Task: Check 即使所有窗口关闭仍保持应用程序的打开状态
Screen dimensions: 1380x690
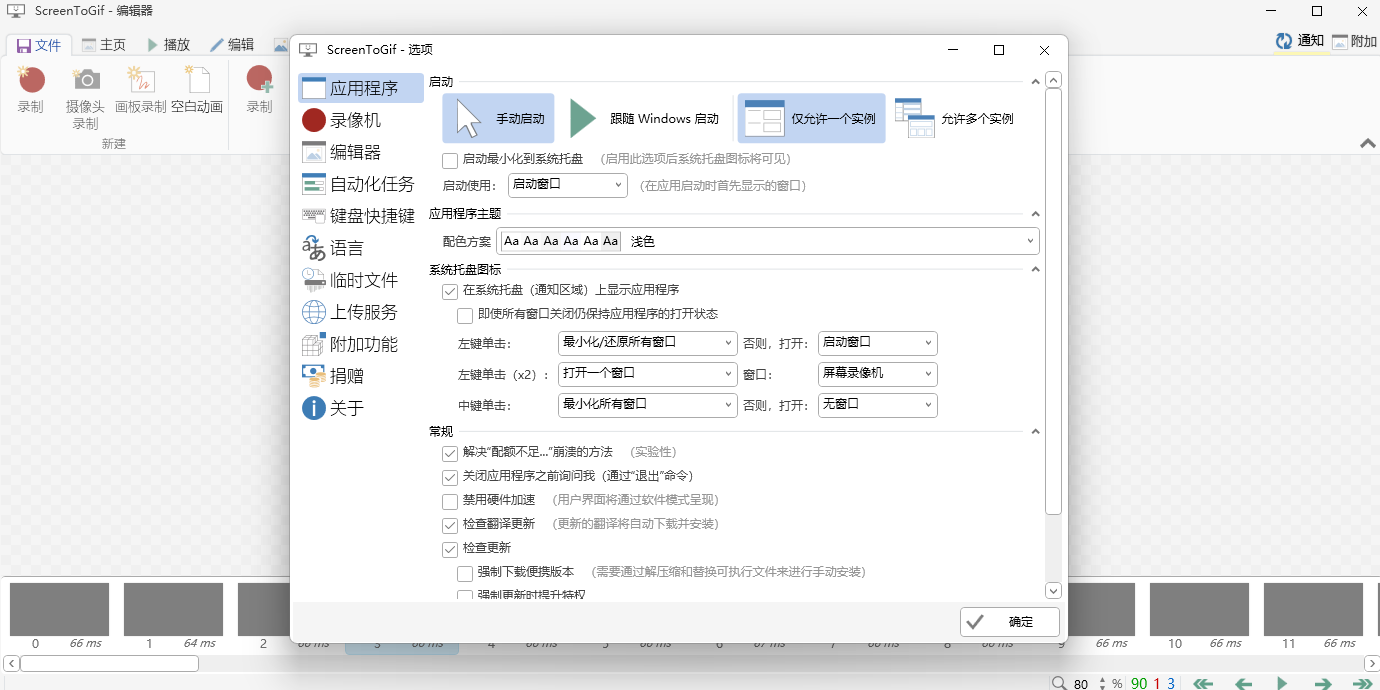Action: pyautogui.click(x=465, y=315)
